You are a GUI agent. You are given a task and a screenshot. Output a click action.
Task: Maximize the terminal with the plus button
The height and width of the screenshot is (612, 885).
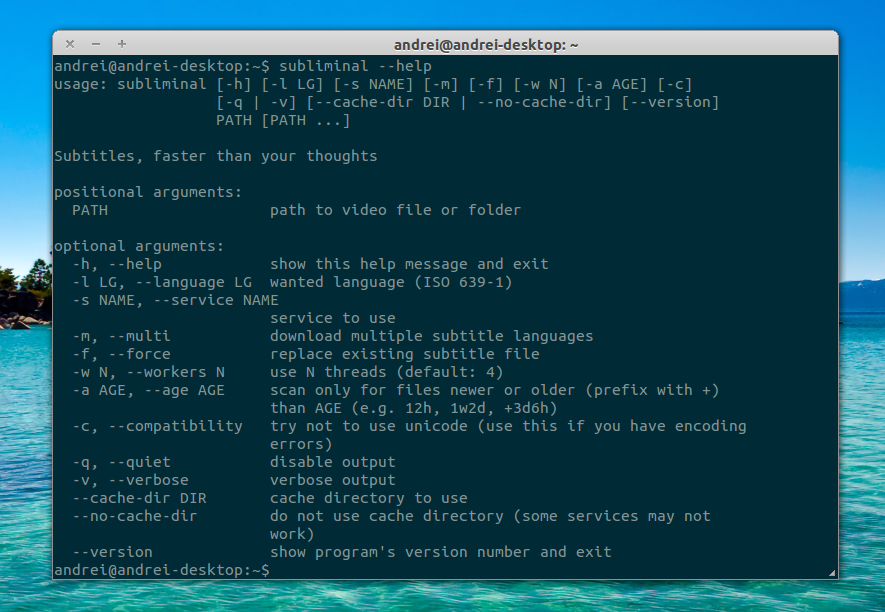click(122, 43)
